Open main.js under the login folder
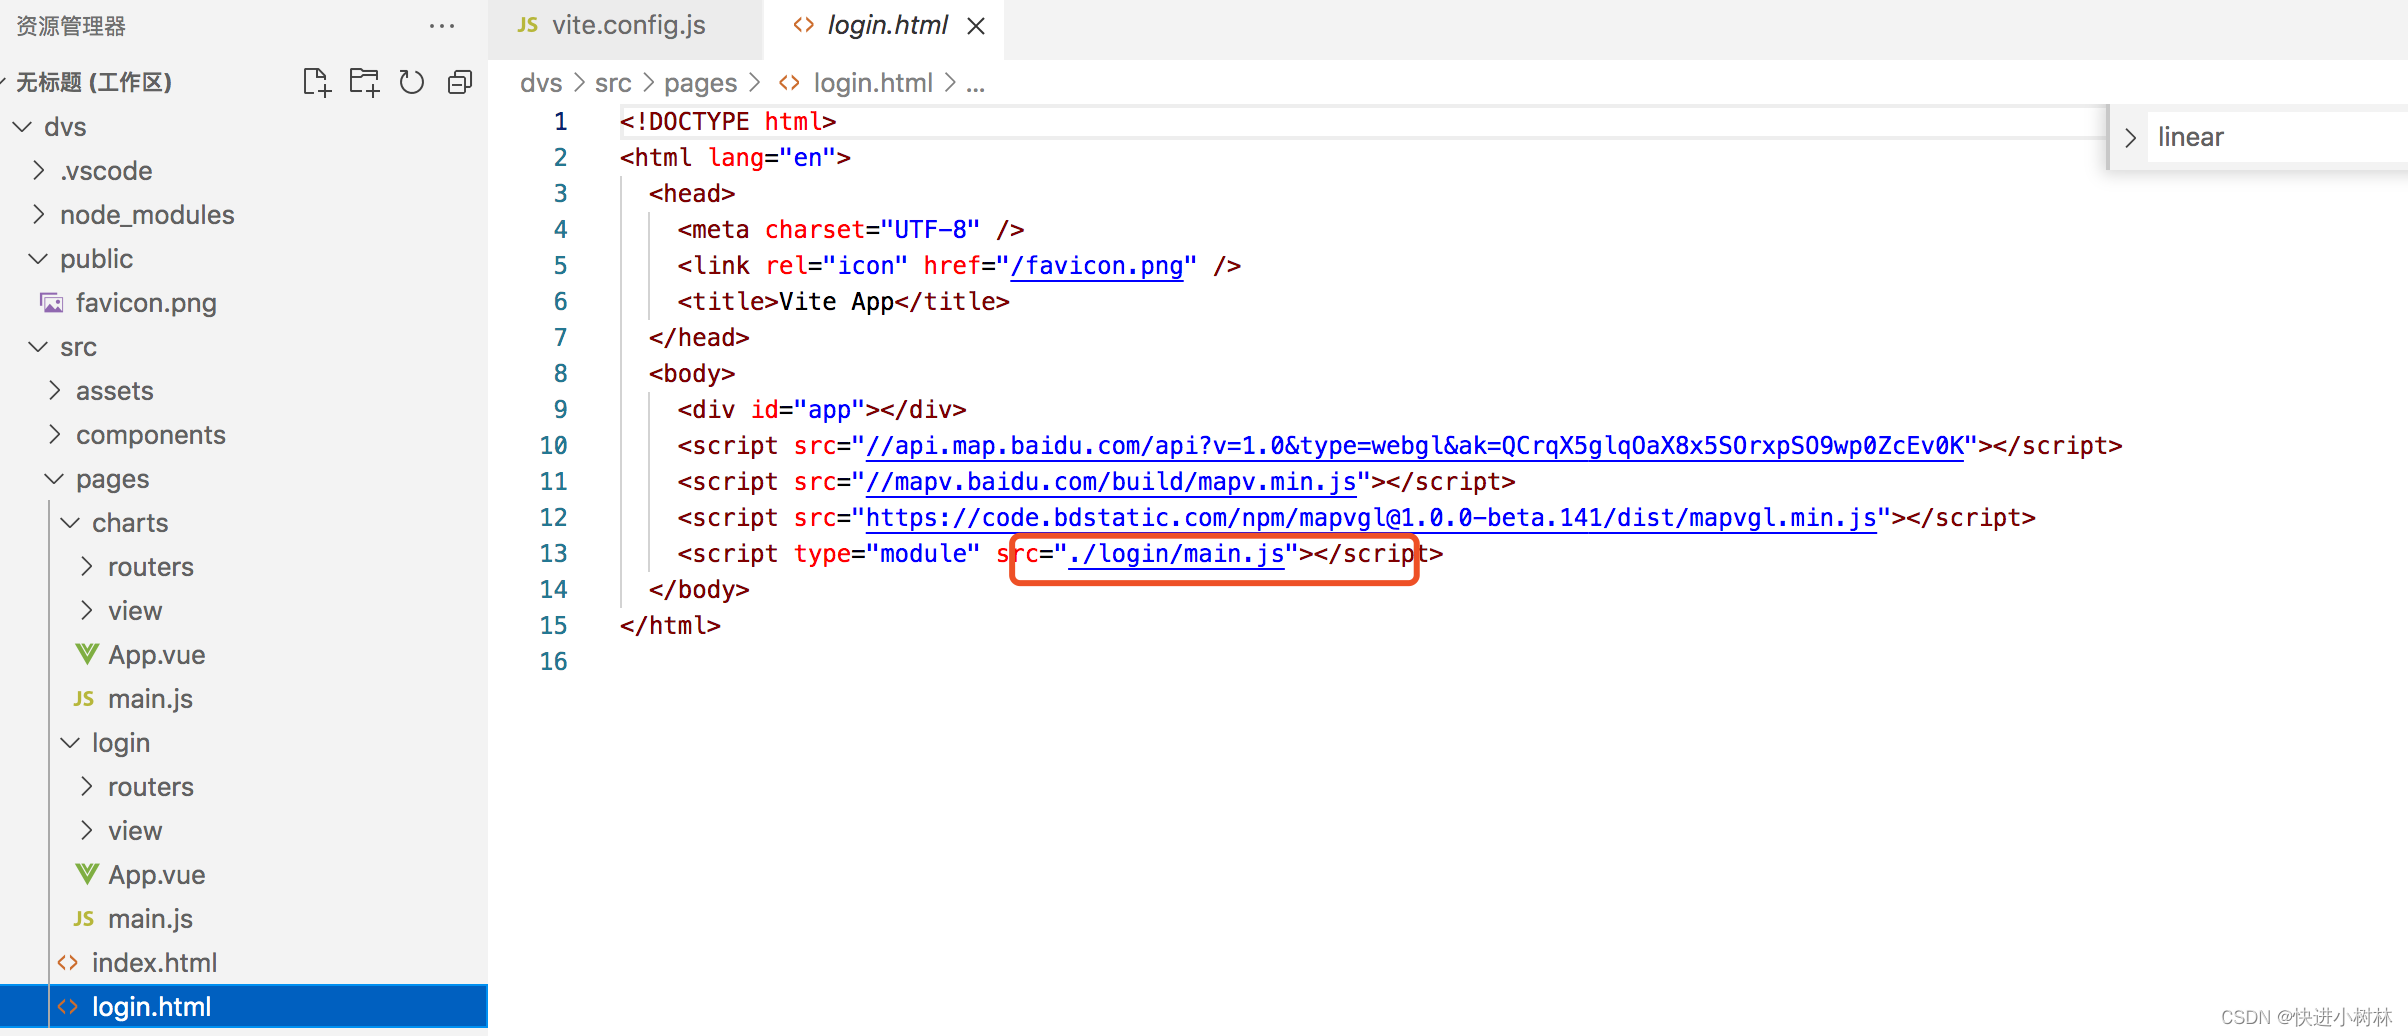This screenshot has width=2408, height=1036. (x=150, y=918)
